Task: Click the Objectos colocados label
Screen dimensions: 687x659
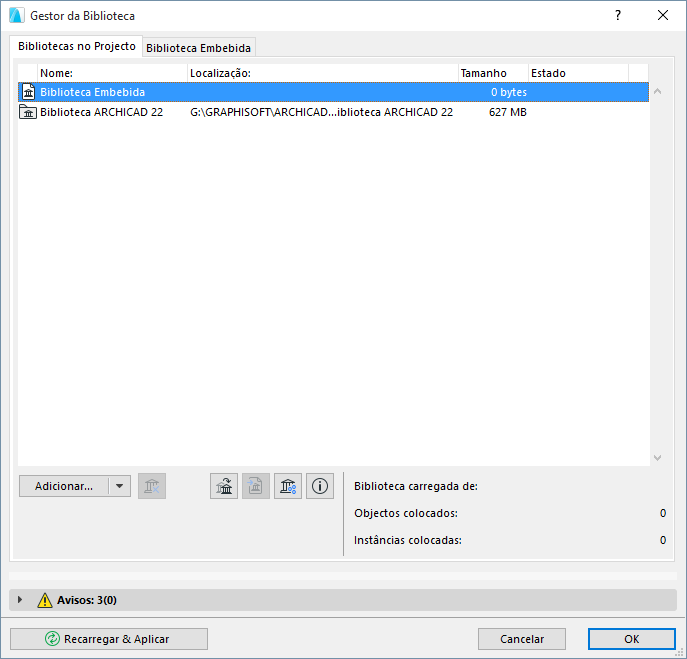Action: (x=406, y=513)
